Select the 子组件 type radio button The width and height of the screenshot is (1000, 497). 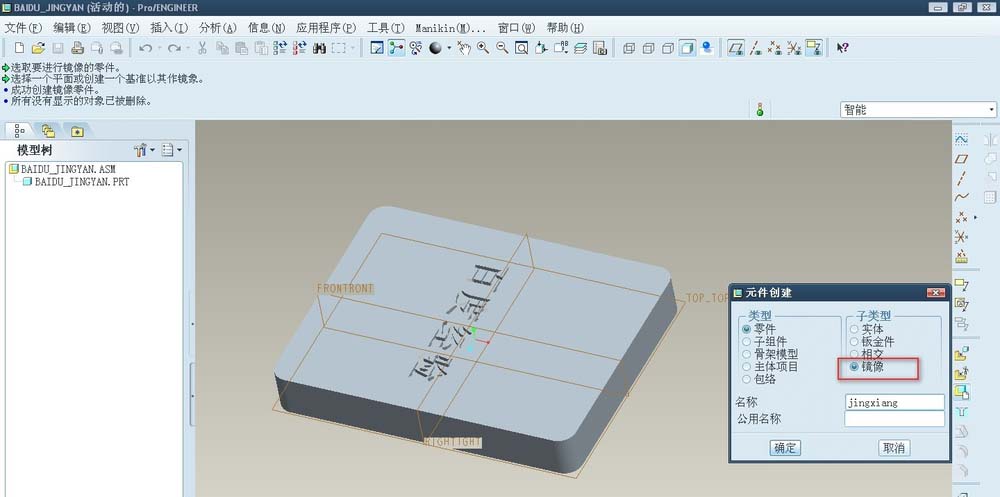pos(746,341)
